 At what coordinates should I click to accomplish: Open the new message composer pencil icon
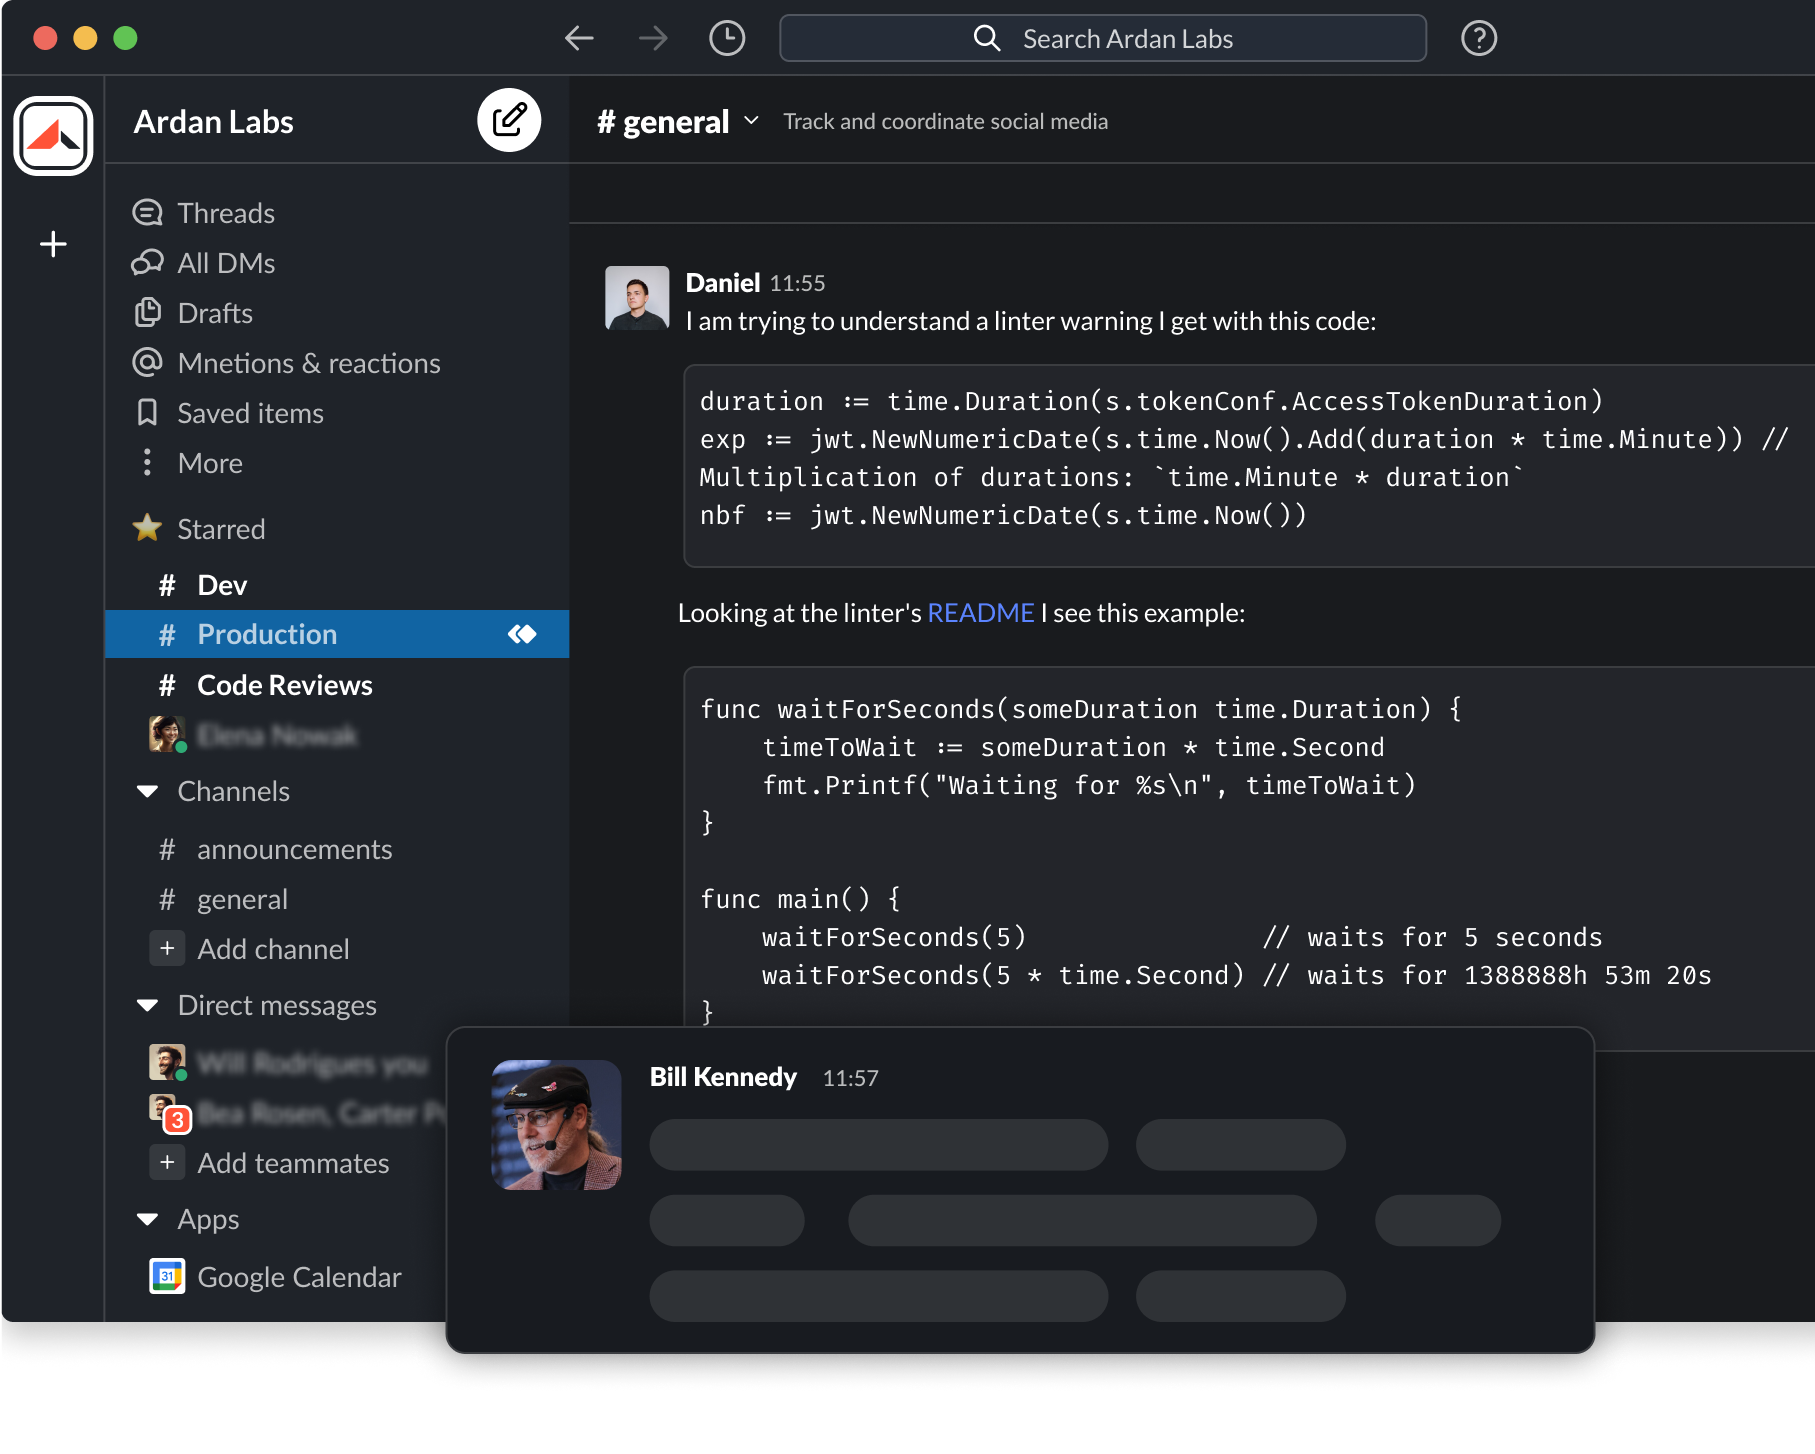tap(509, 120)
